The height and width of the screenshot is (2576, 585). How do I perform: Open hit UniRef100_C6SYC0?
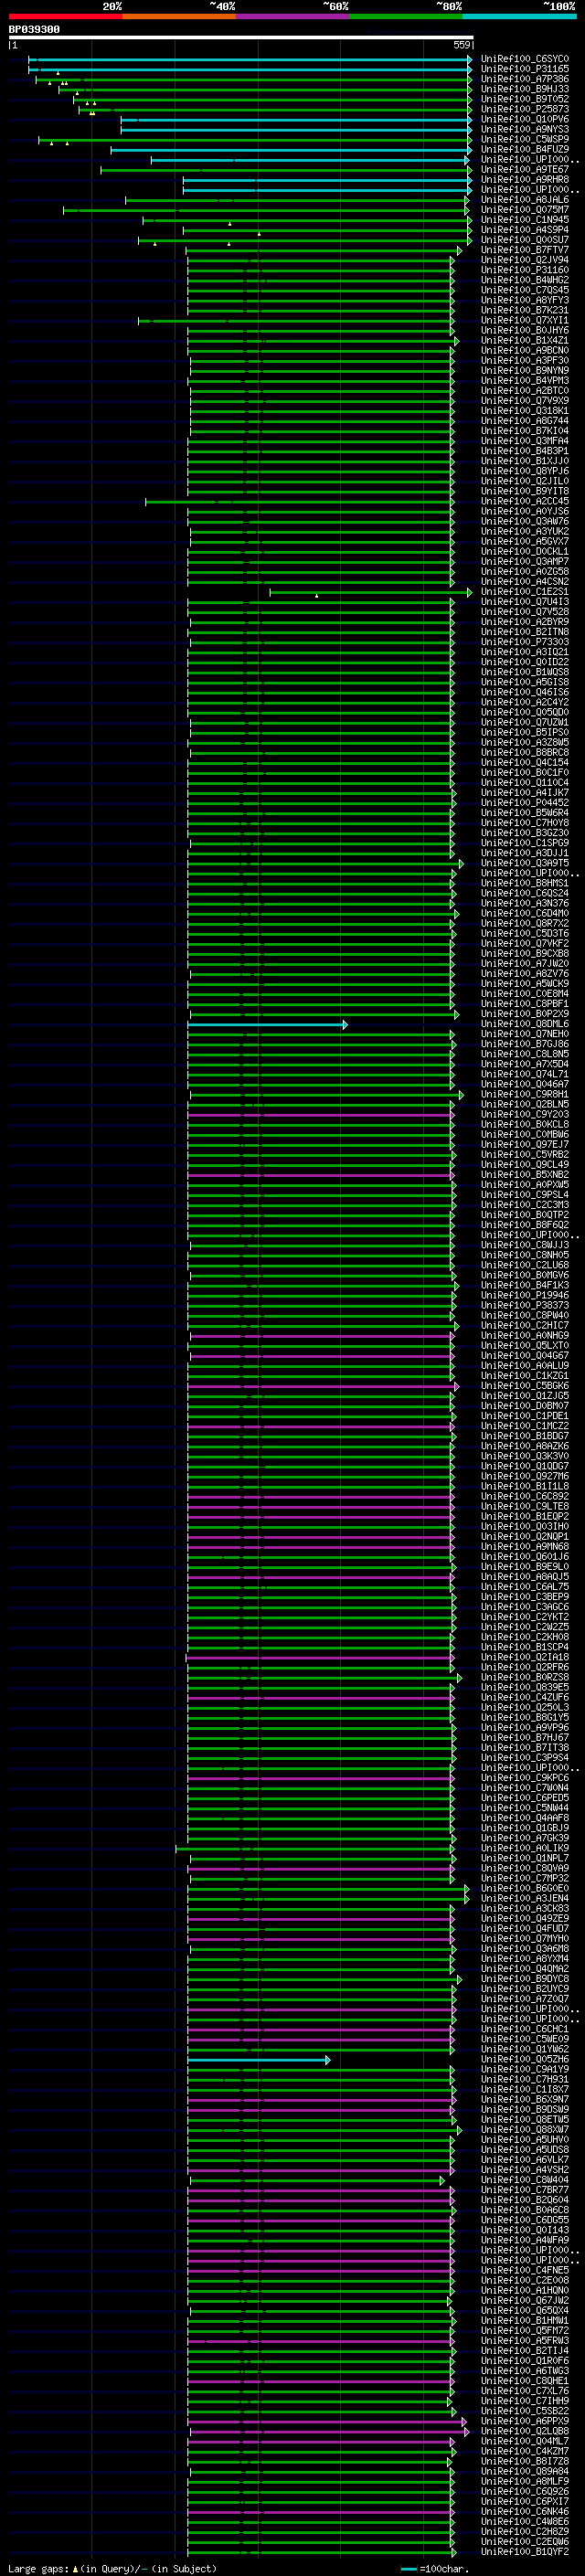[525, 59]
